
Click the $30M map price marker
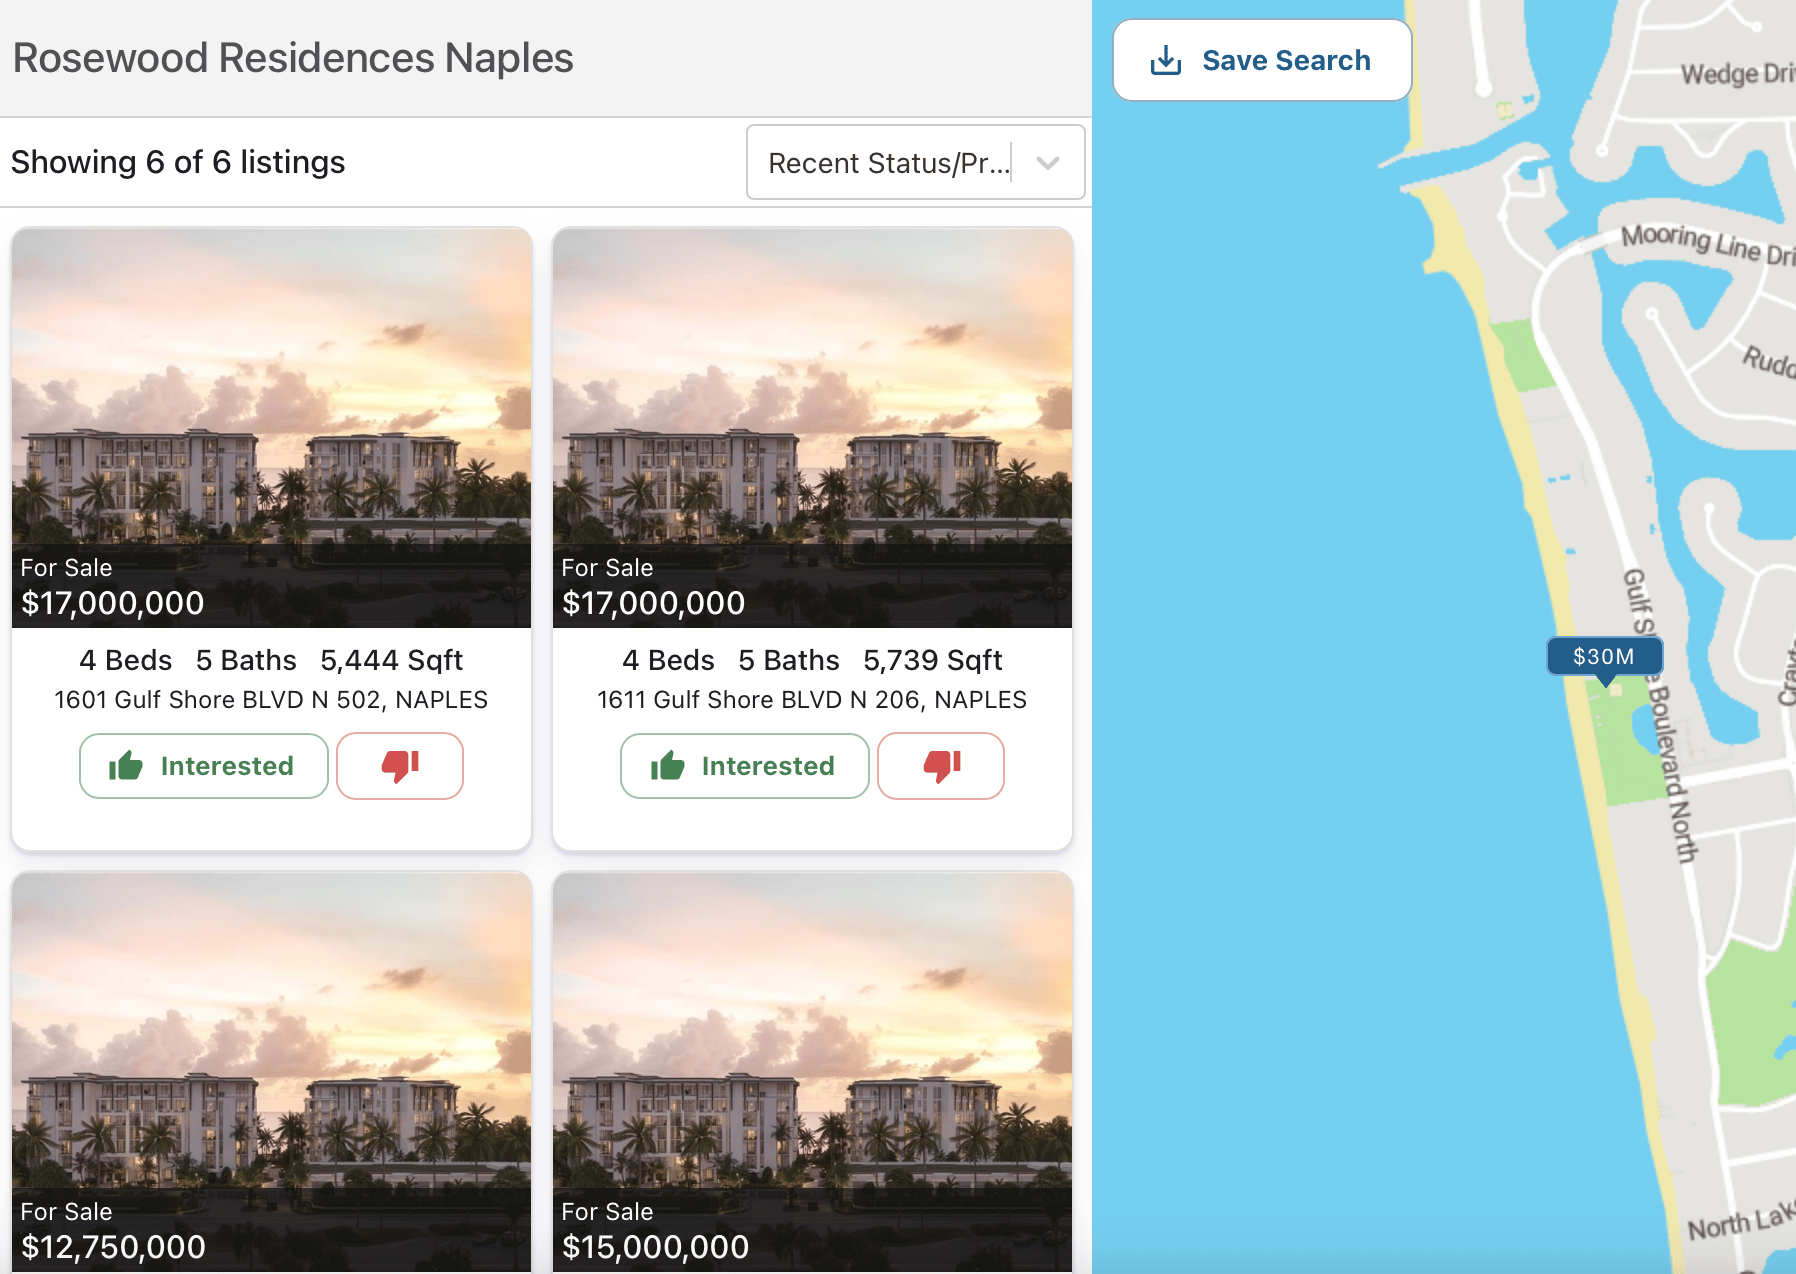tap(1604, 657)
